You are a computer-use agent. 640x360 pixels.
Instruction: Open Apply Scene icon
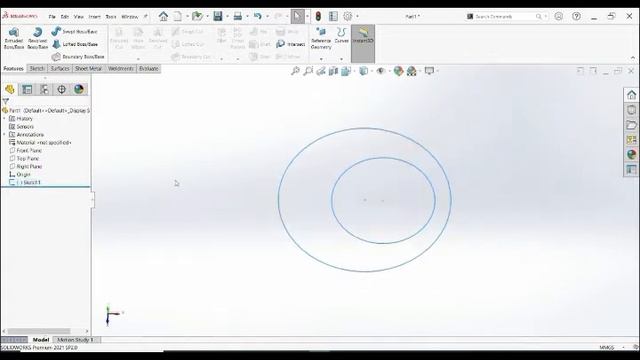click(x=411, y=71)
